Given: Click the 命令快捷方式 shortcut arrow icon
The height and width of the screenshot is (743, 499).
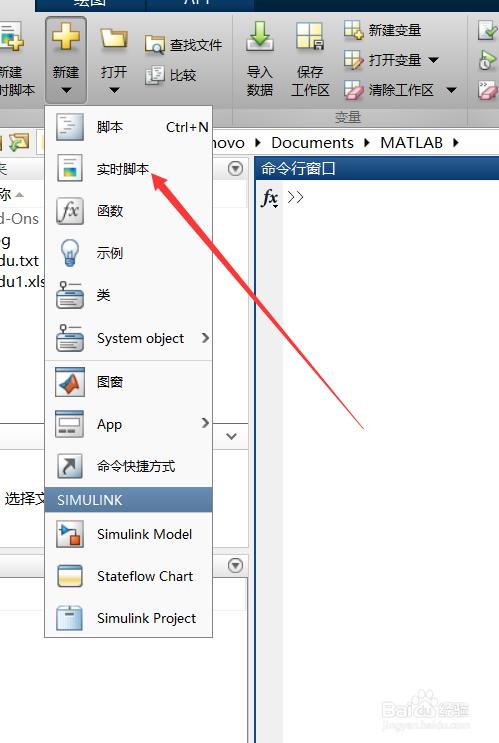Looking at the screenshot, I should (x=70, y=466).
